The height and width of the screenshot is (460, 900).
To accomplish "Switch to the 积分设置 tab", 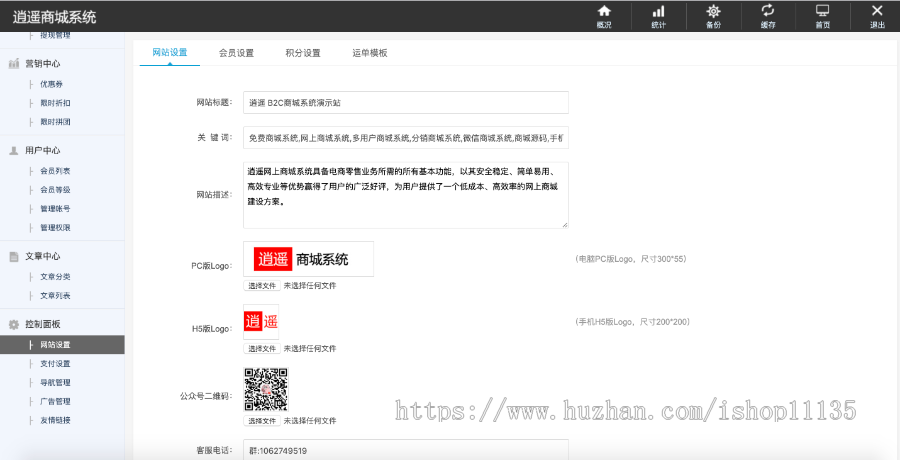I will 302,53.
